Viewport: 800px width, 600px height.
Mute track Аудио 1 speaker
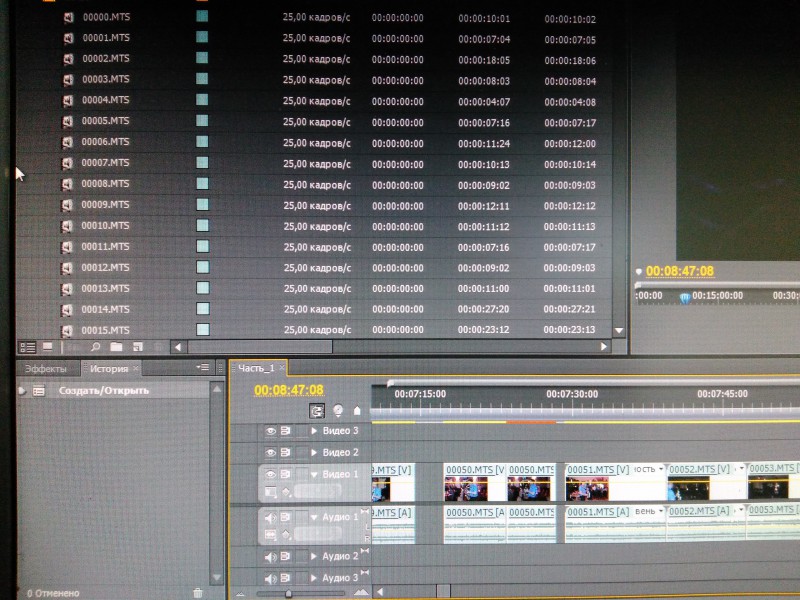point(270,517)
